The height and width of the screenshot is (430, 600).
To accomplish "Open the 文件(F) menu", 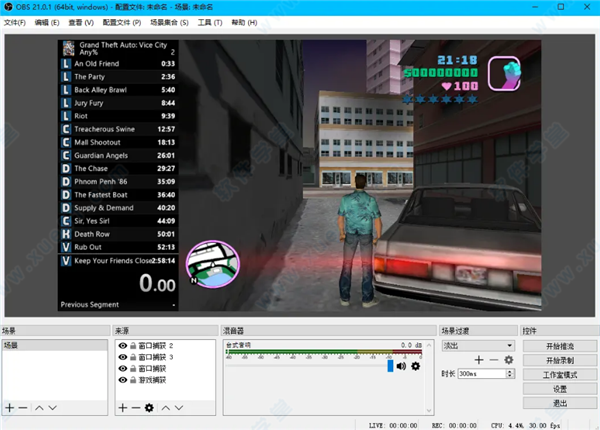I will pyautogui.click(x=13, y=21).
